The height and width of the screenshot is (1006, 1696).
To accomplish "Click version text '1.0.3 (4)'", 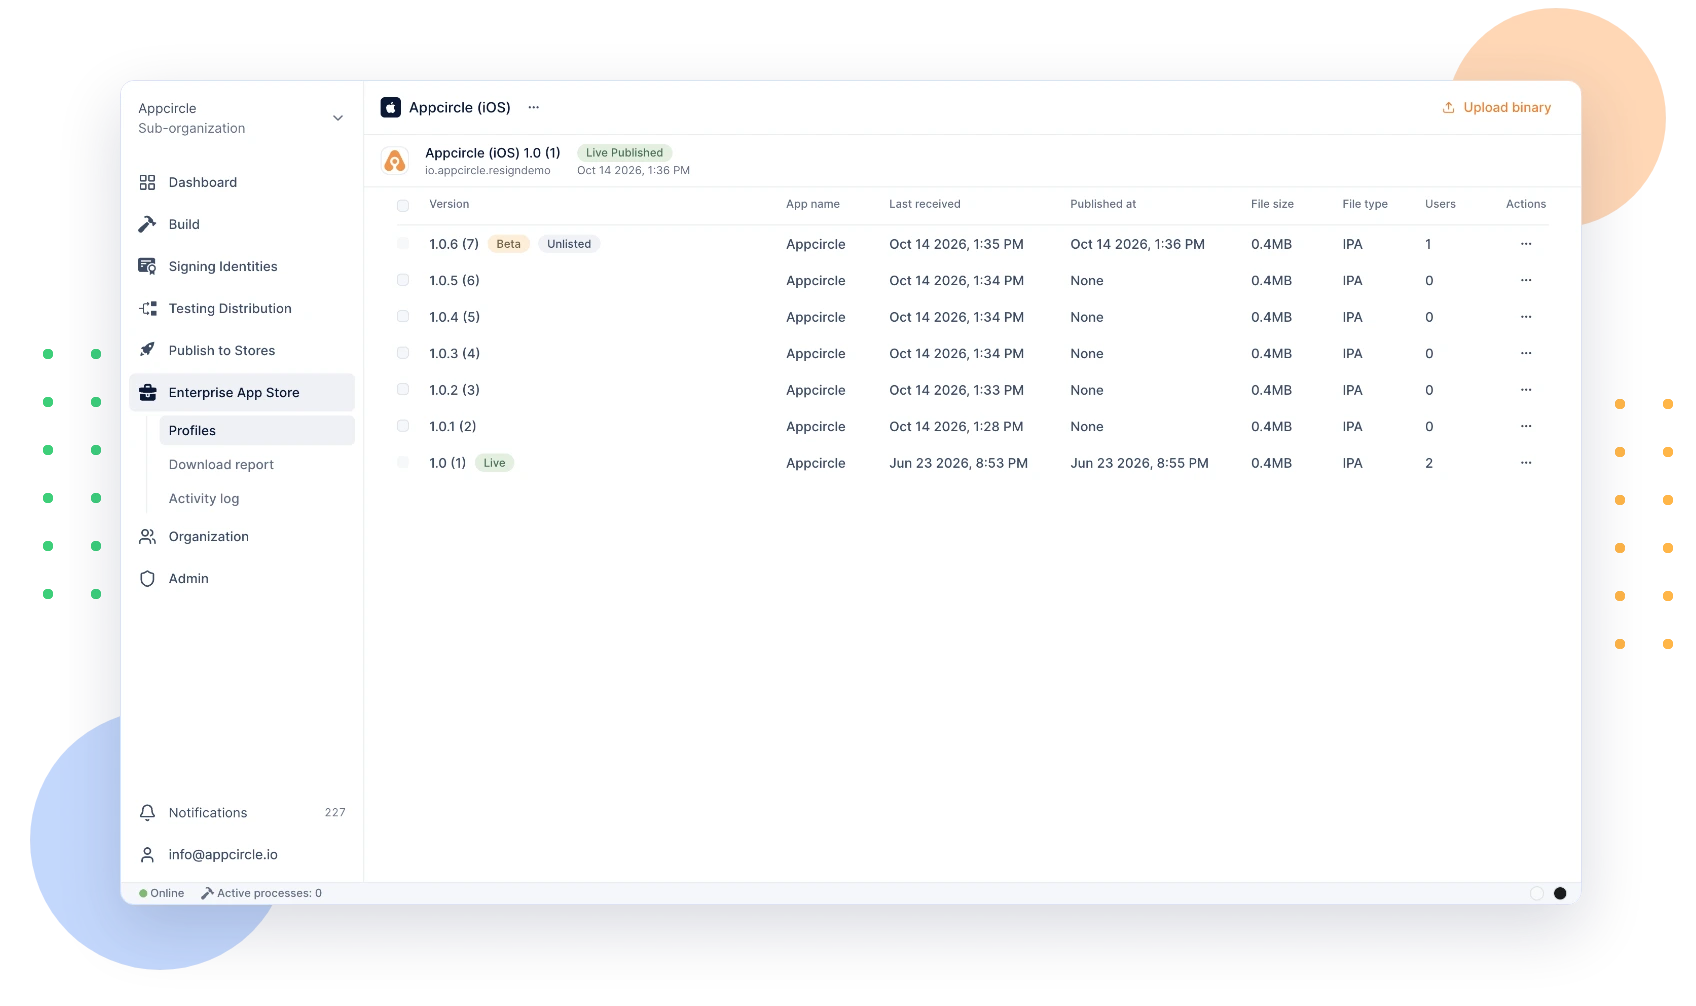I will (x=455, y=353).
